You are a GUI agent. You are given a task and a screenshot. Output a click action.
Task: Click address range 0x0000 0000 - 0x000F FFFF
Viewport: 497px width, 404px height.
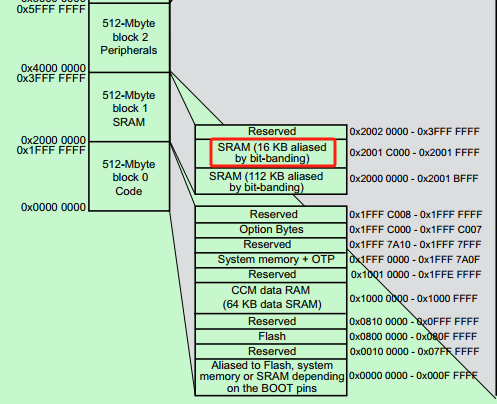[x=413, y=376]
